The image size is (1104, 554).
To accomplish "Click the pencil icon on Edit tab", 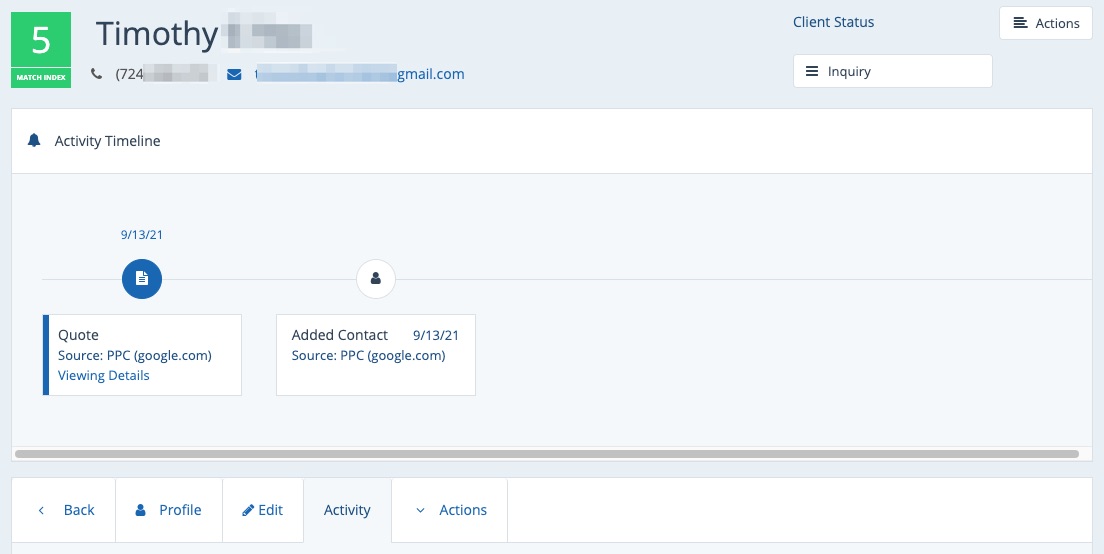I will pos(248,510).
